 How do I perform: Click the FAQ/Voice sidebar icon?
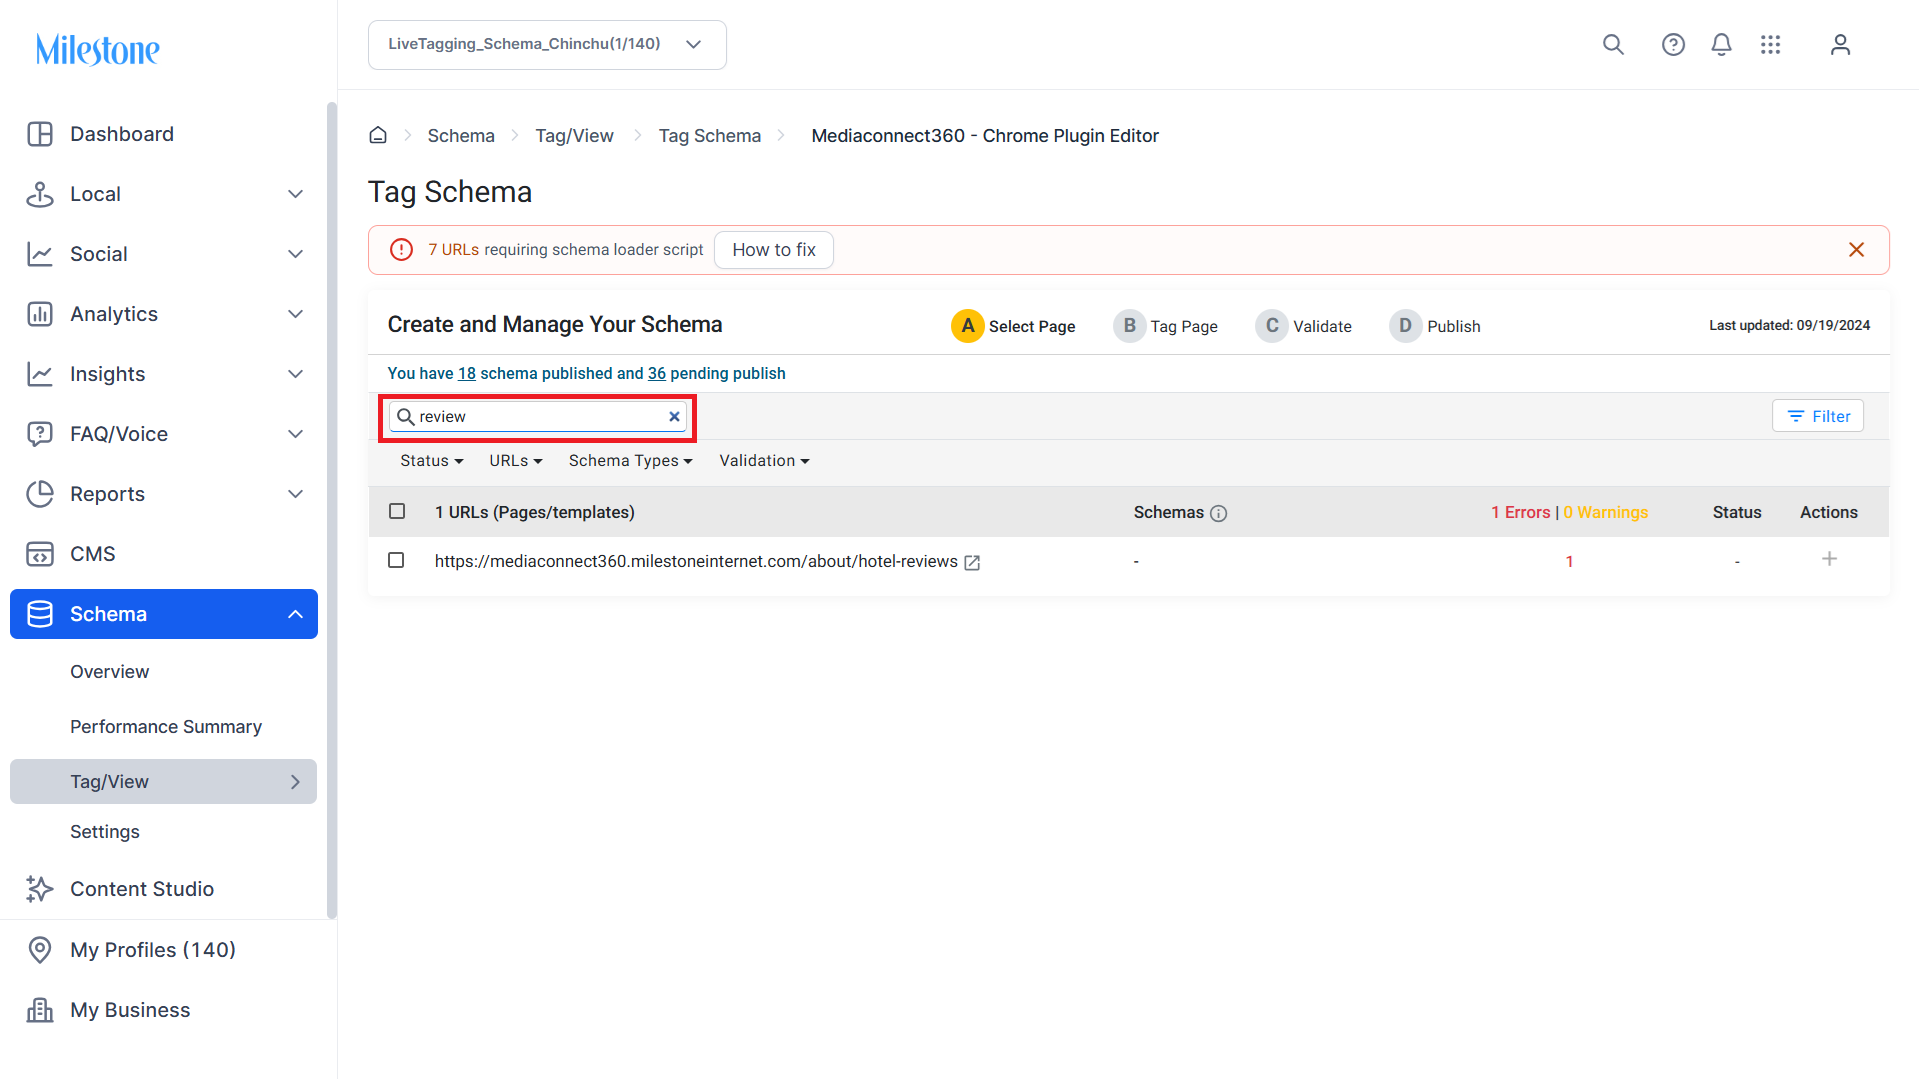(x=40, y=434)
